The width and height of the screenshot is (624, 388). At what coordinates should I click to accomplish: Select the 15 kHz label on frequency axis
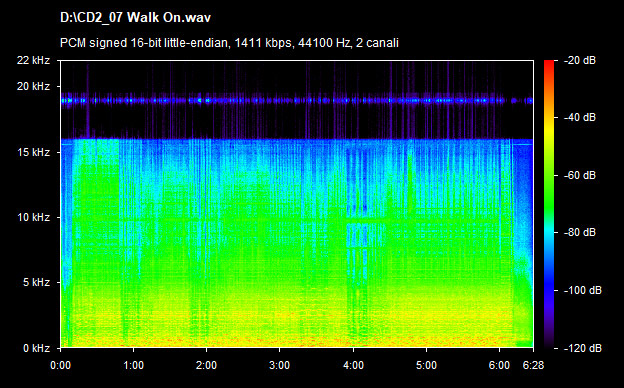tap(33, 152)
